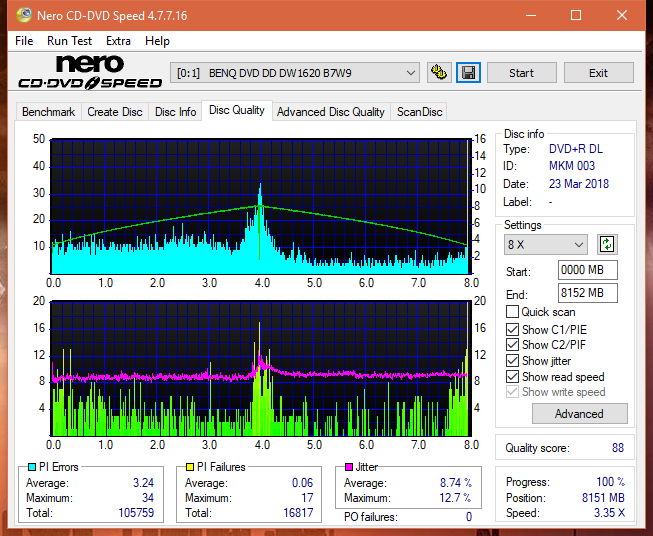Open the Extra menu

tap(118, 41)
